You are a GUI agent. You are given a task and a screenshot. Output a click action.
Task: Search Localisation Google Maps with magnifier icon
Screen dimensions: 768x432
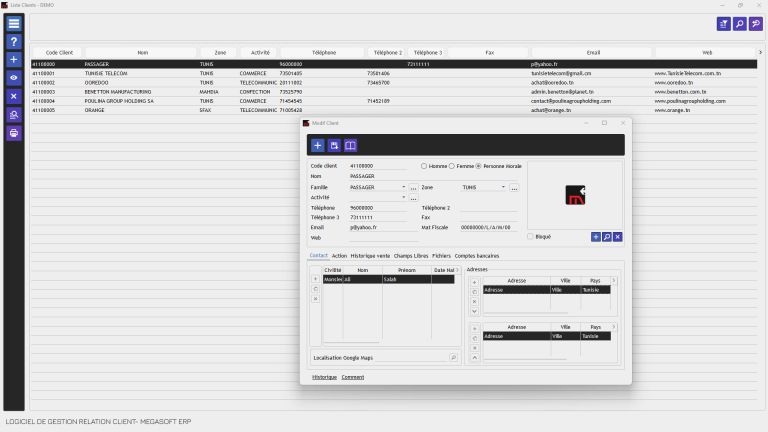(454, 358)
